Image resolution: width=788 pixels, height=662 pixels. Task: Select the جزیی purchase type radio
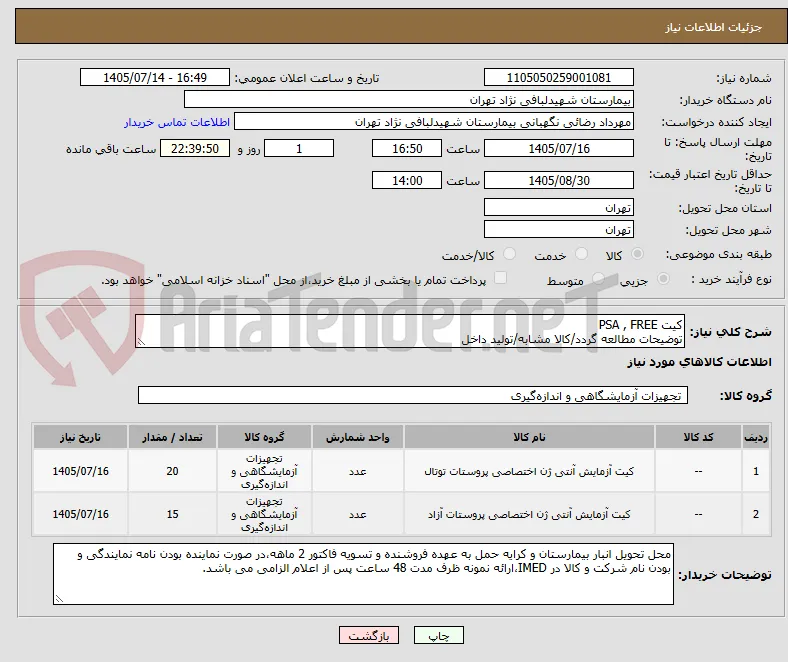tap(663, 278)
